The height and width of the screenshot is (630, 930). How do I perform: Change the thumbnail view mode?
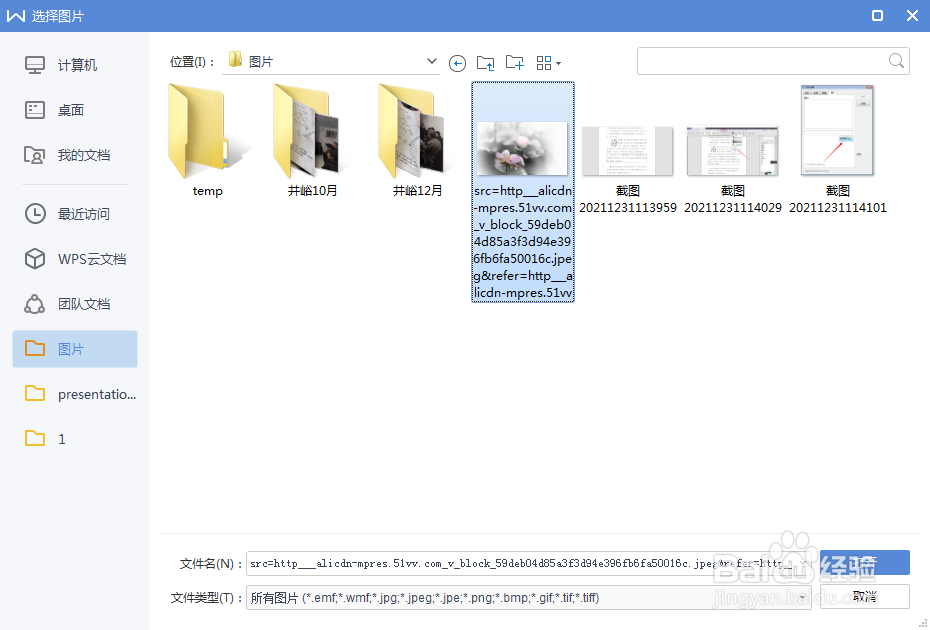(x=543, y=62)
